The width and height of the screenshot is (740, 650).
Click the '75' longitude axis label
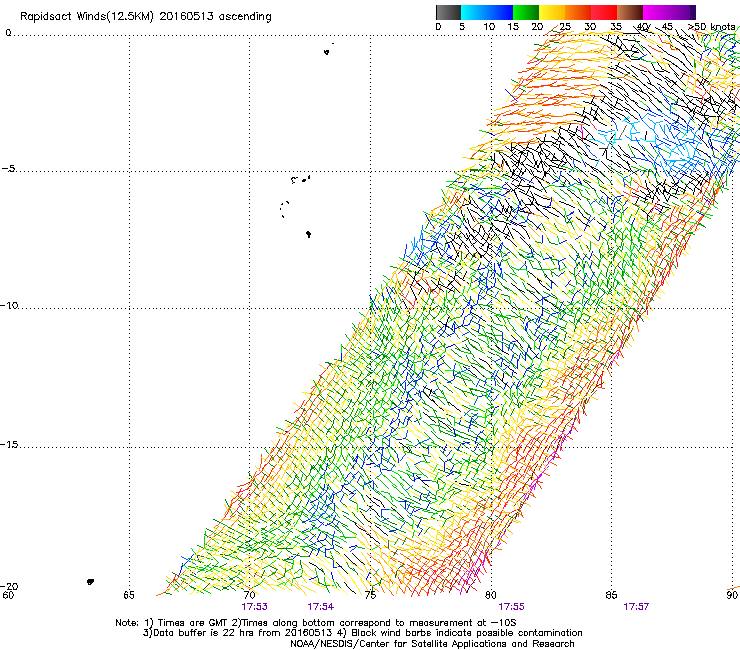(371, 595)
